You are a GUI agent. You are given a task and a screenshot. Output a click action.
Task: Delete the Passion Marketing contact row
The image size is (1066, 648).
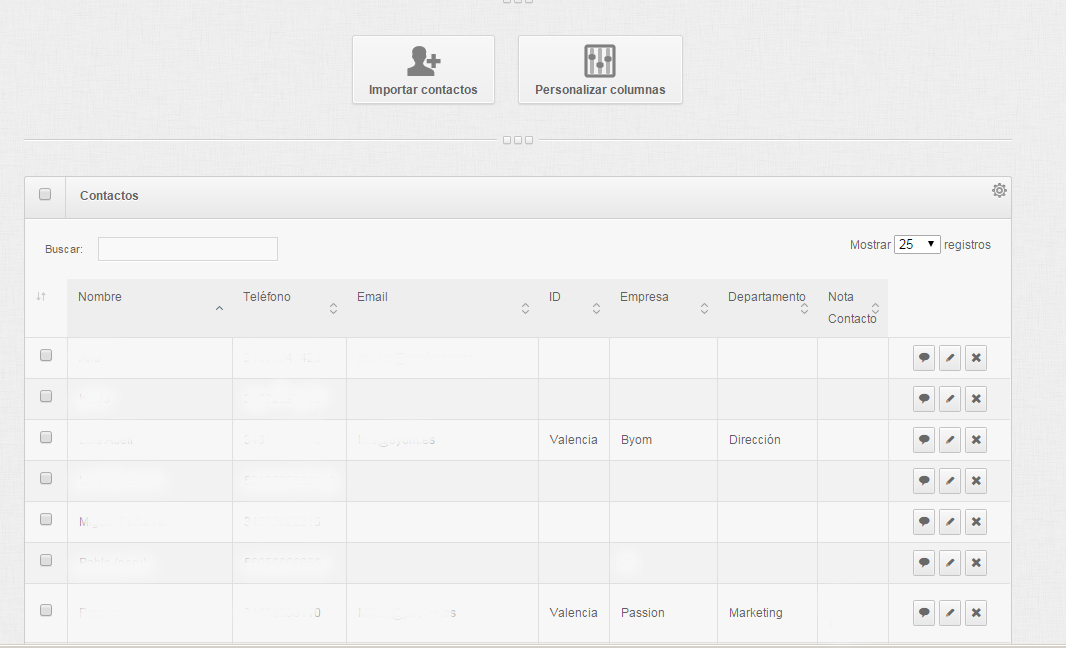click(976, 613)
